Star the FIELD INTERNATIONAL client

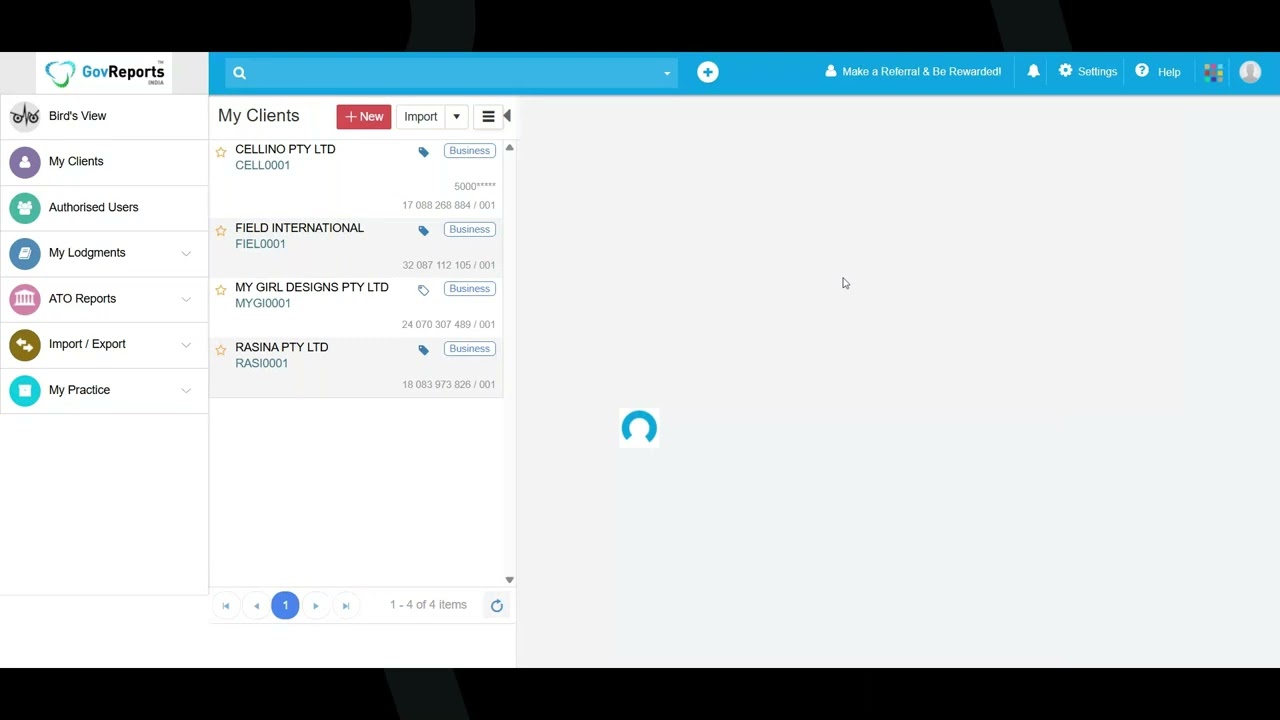pyautogui.click(x=221, y=231)
